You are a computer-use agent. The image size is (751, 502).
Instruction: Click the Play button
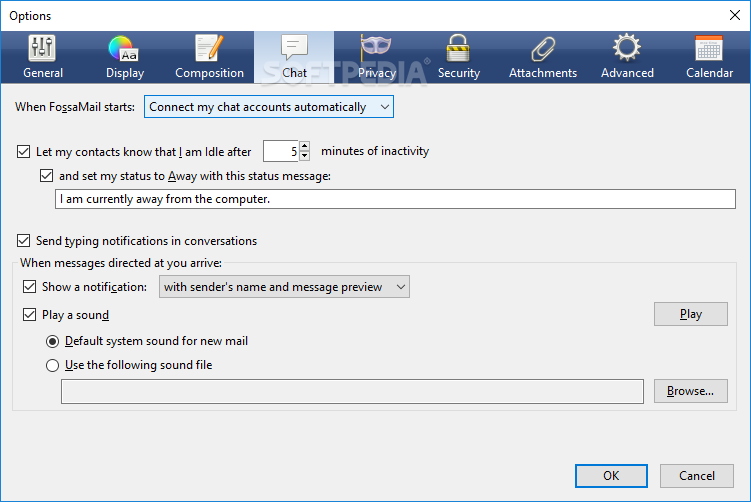click(691, 314)
